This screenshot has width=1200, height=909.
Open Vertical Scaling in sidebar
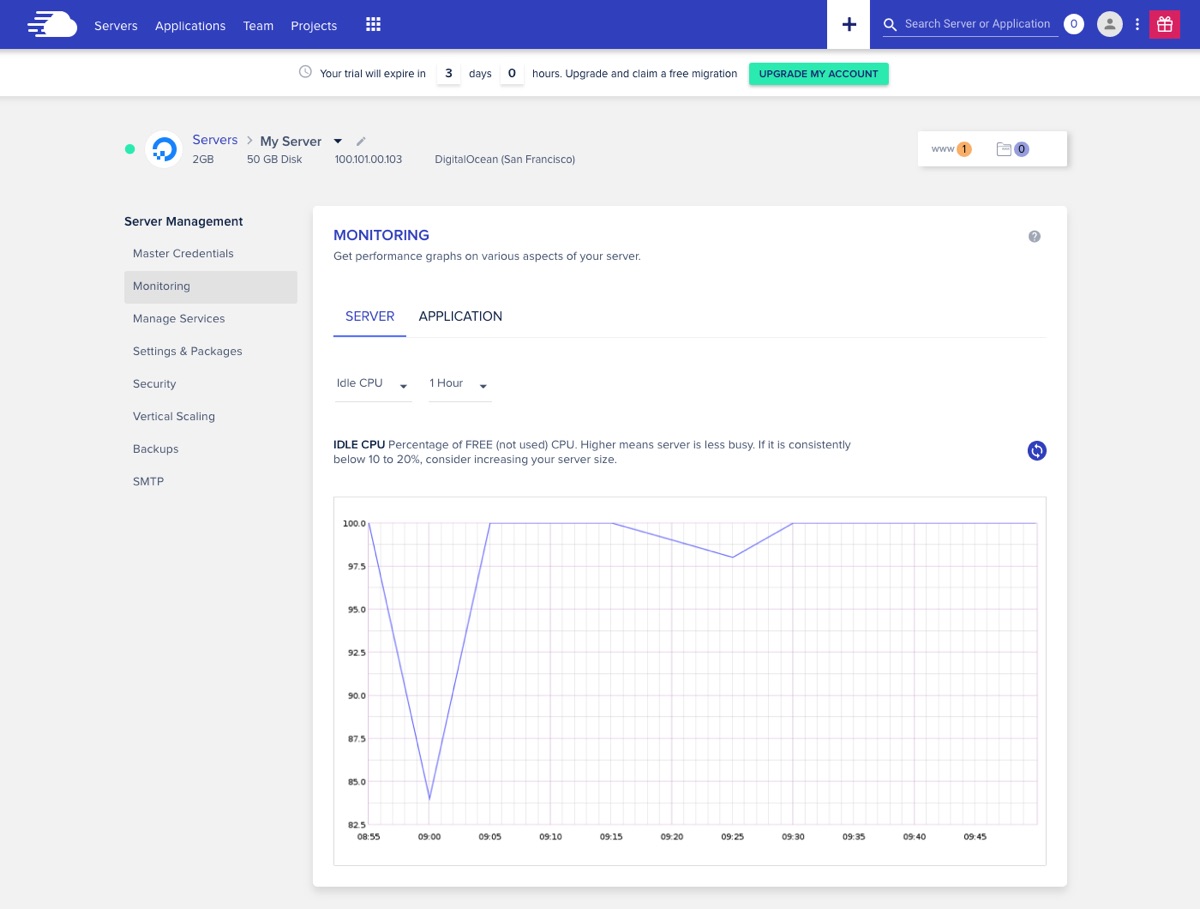click(174, 417)
